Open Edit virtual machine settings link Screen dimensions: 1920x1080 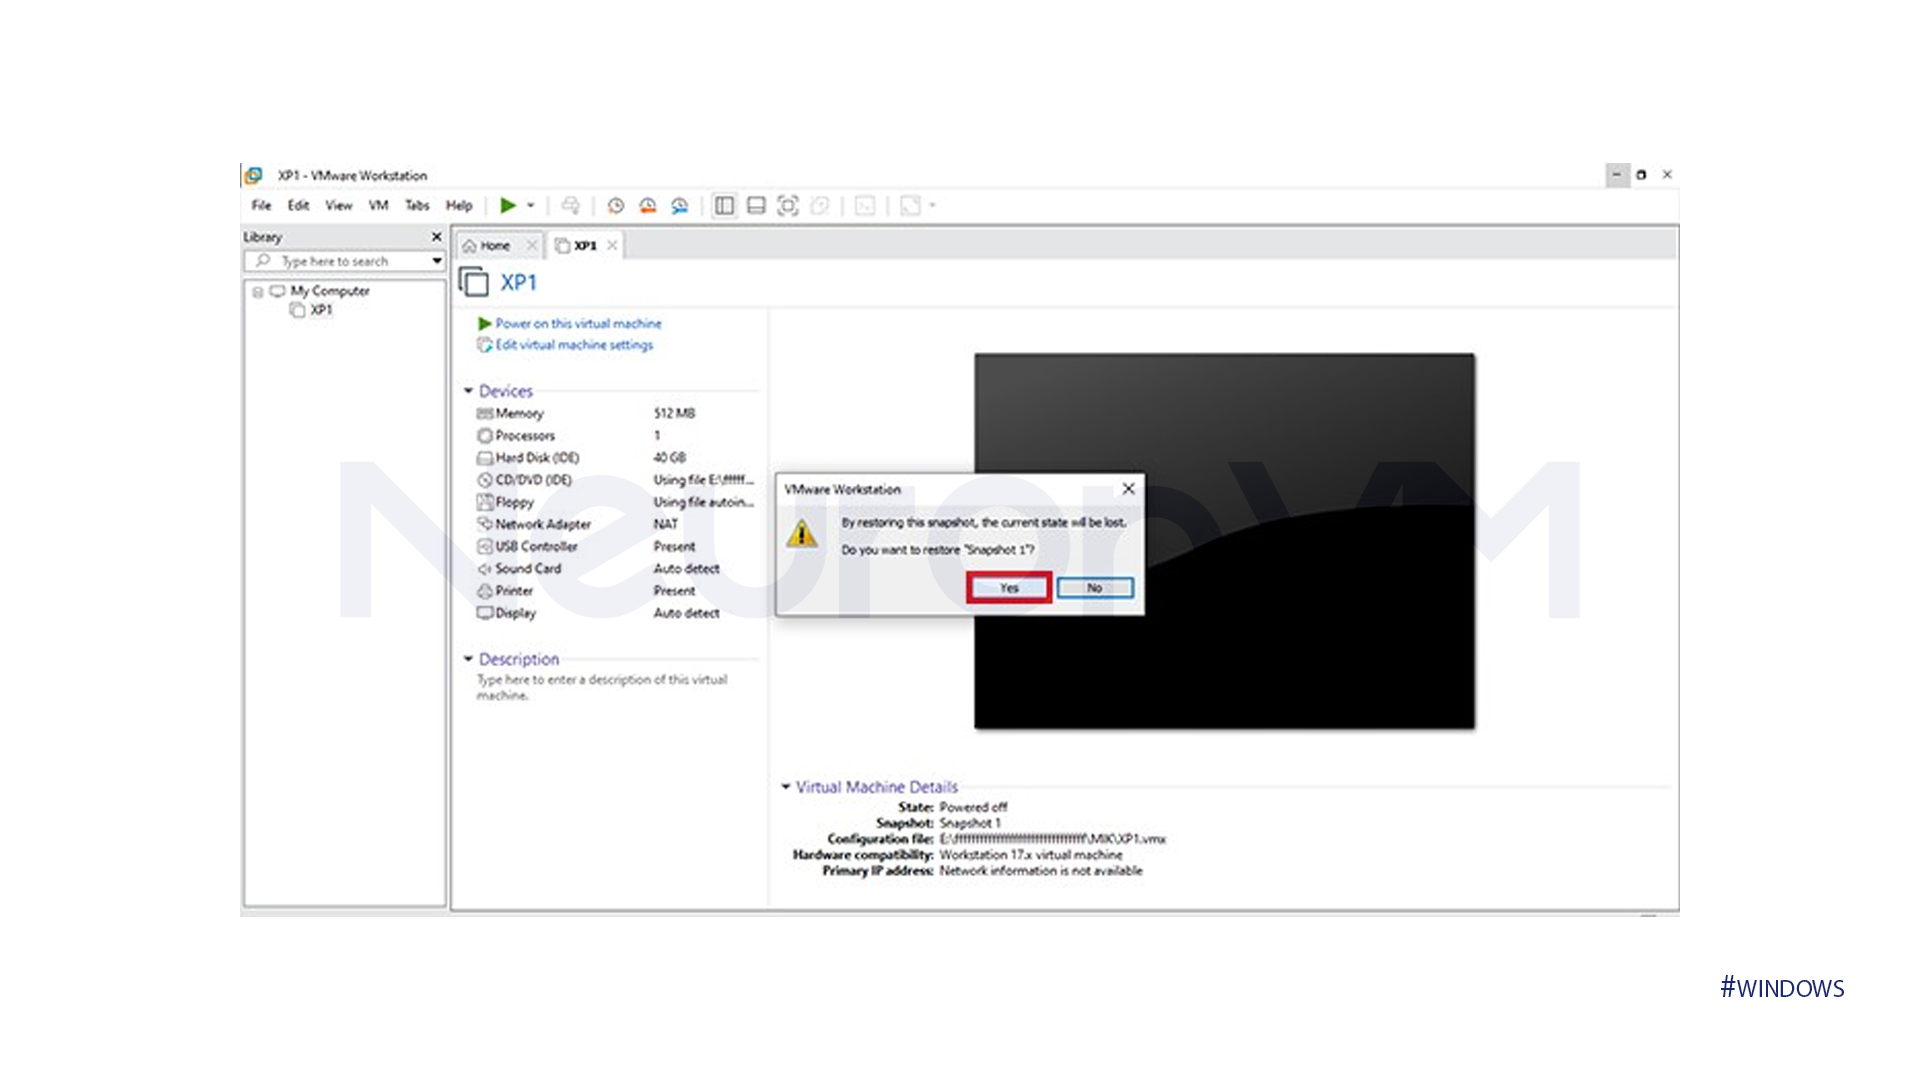tap(573, 345)
